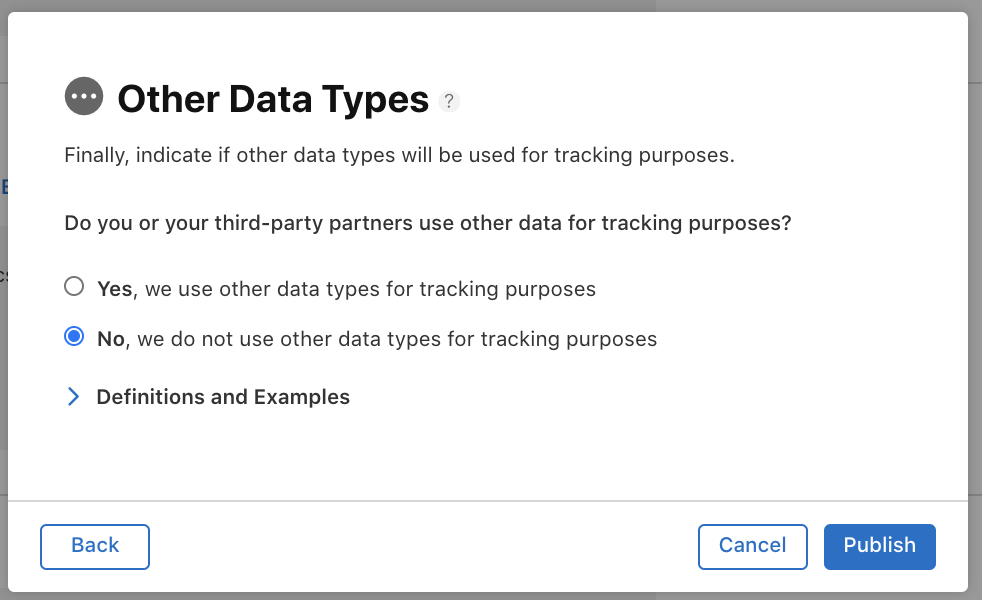Click the "Finally, indicate if" description text
The height and width of the screenshot is (600, 982).
pyautogui.click(x=400, y=155)
